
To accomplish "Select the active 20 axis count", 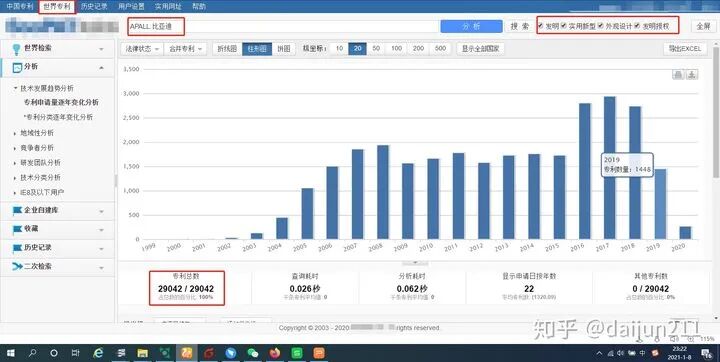I will [357, 49].
